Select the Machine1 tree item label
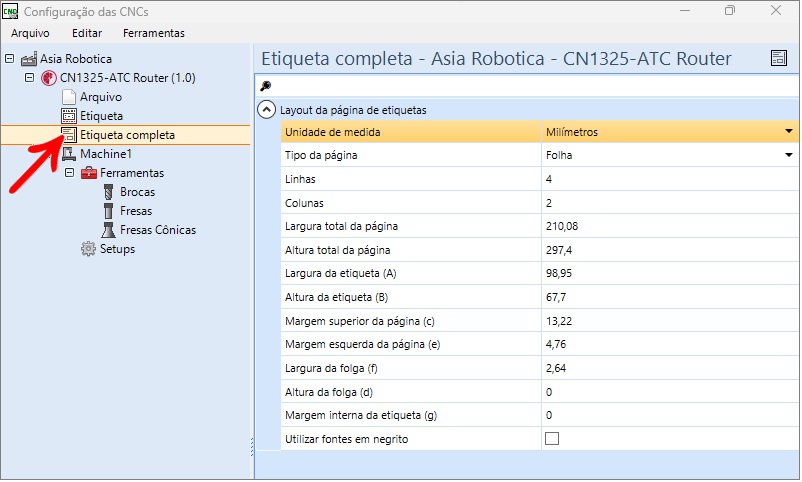Image resolution: width=802 pixels, height=482 pixels. 106,154
